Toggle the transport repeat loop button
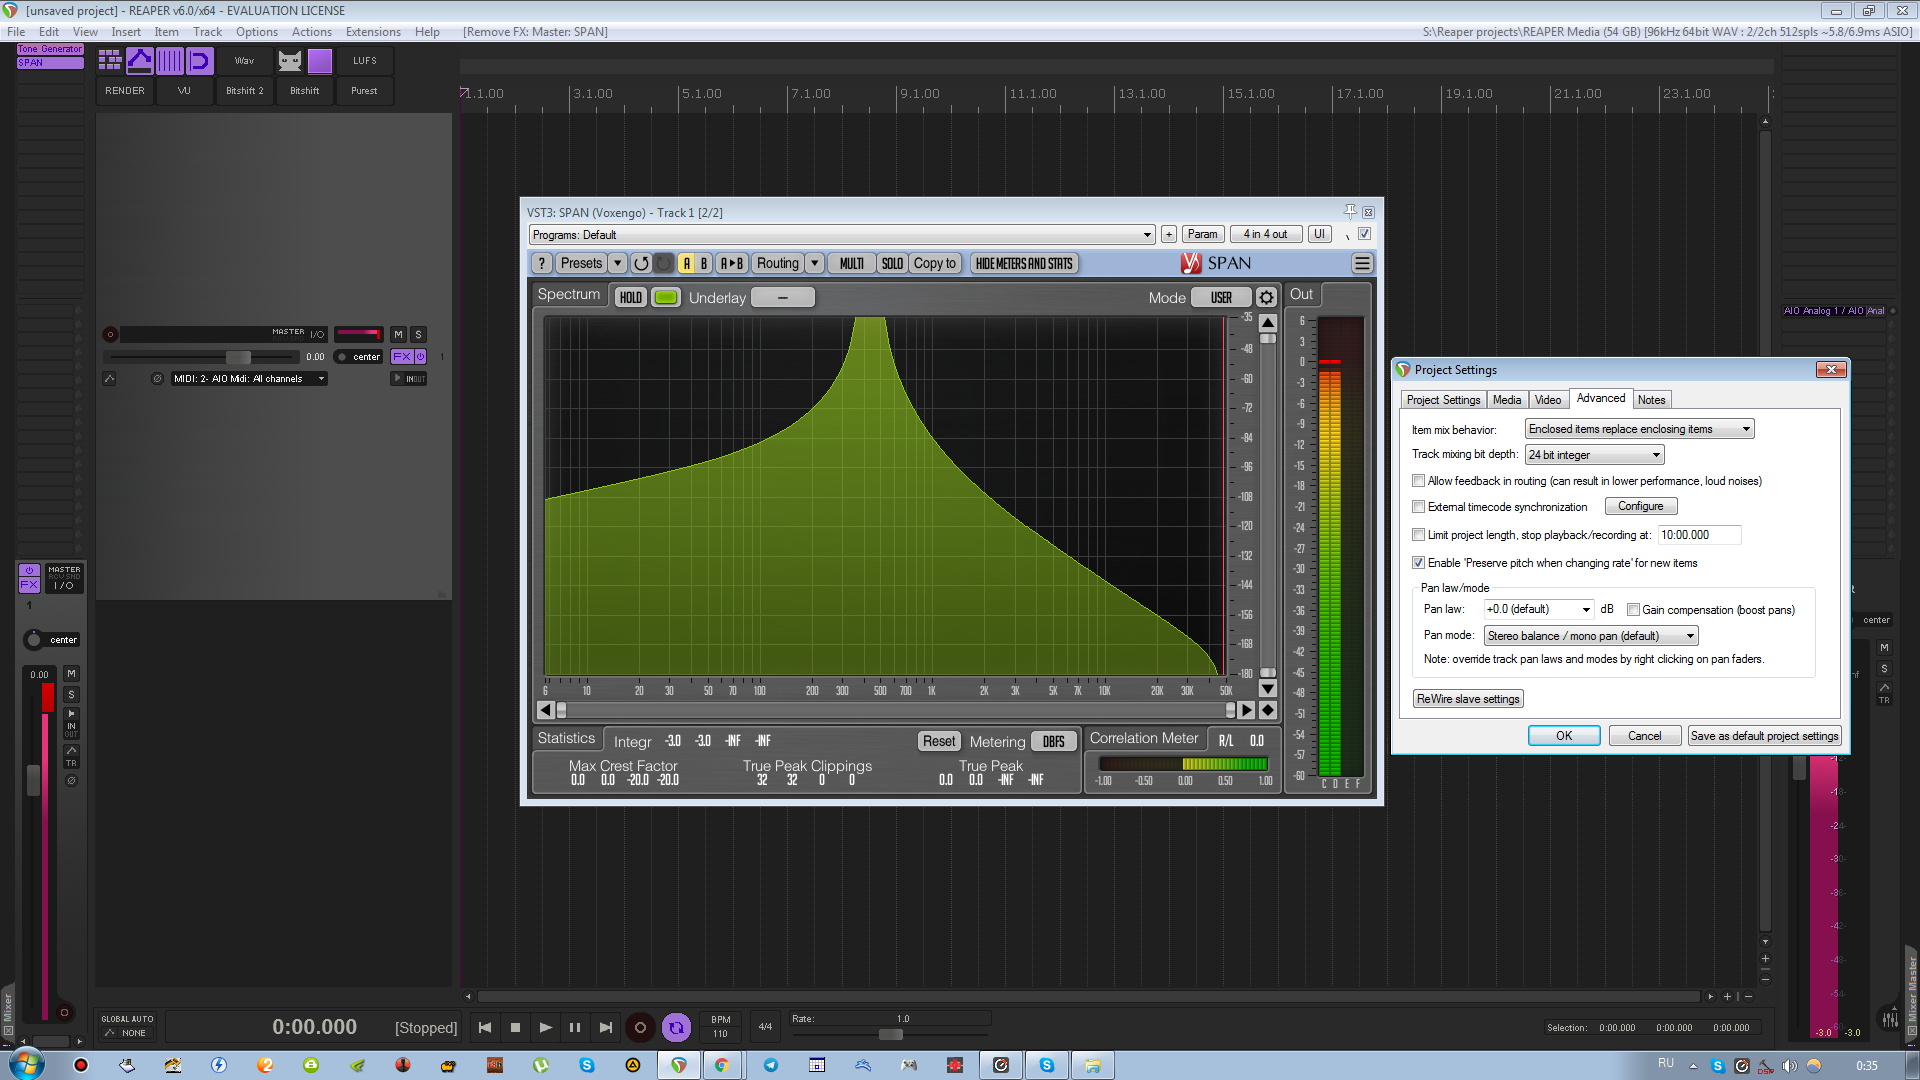1920x1080 pixels. click(677, 1027)
